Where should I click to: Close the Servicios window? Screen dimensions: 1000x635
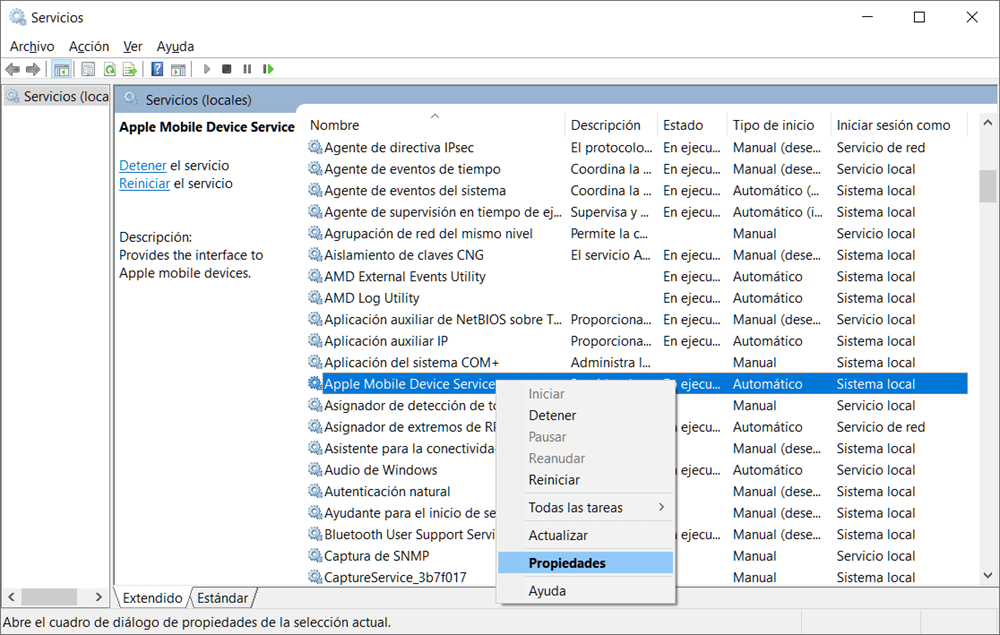(972, 17)
